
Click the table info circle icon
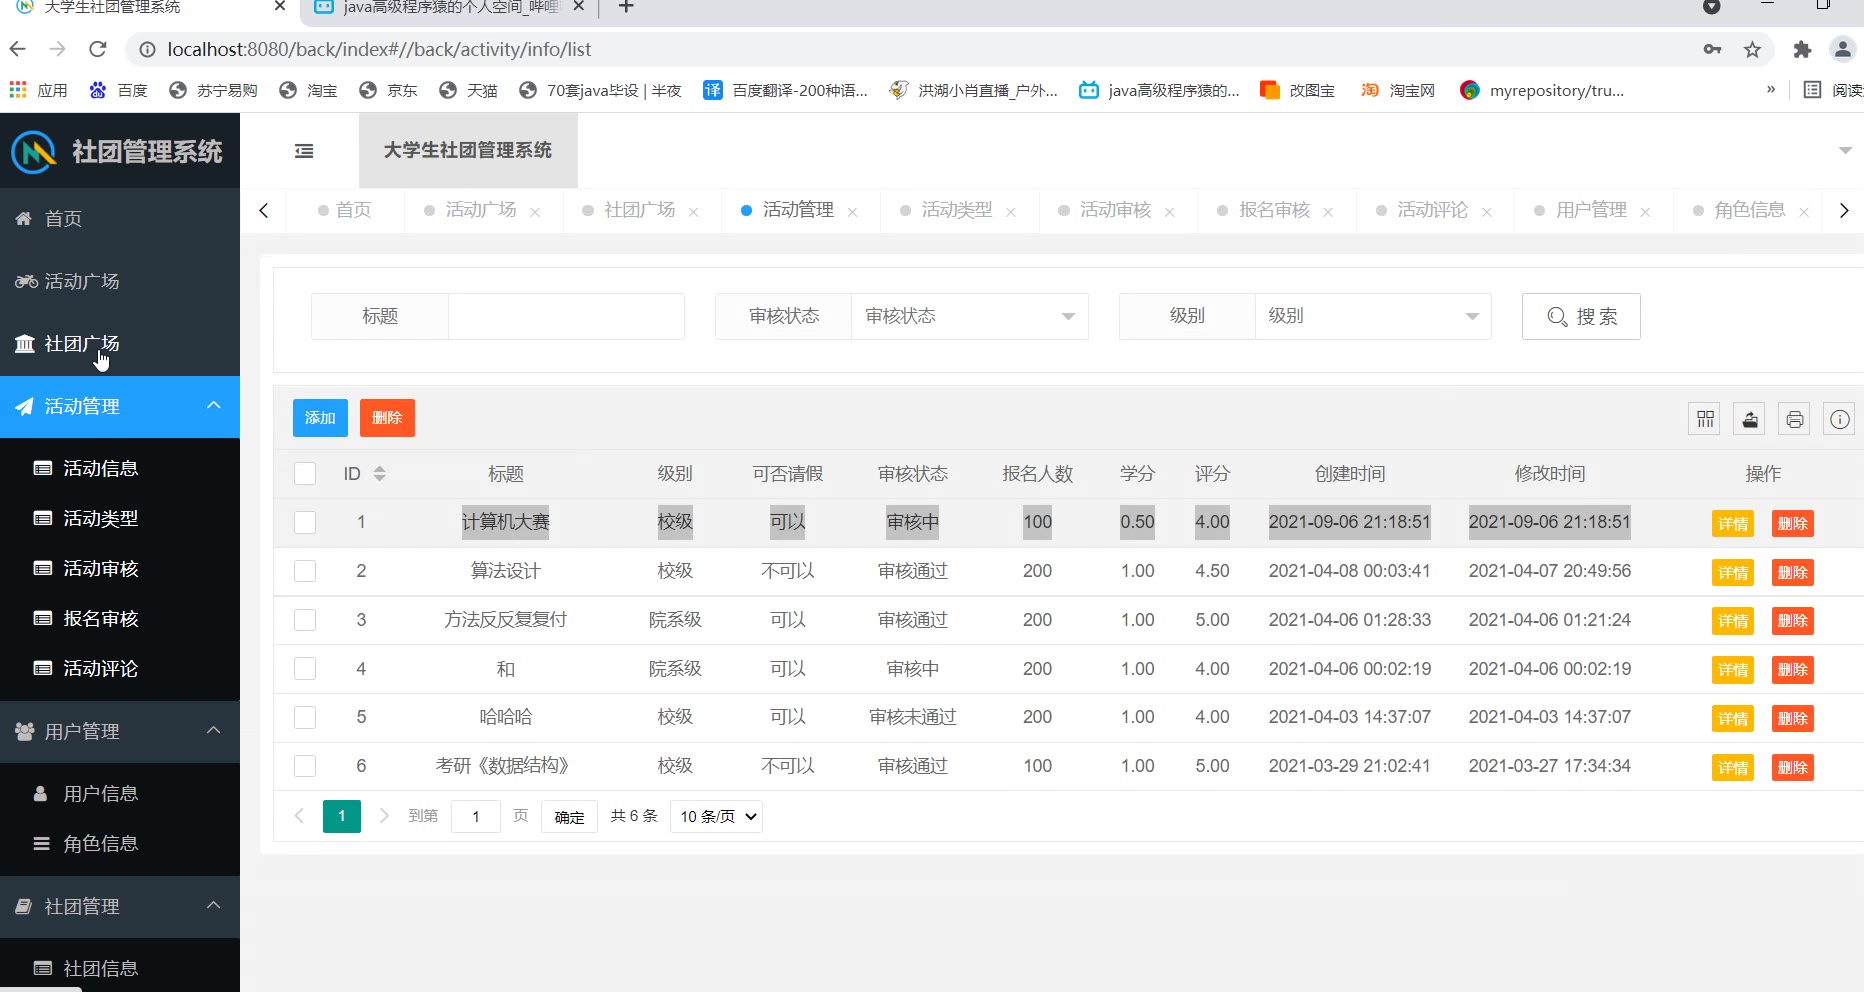tap(1839, 419)
